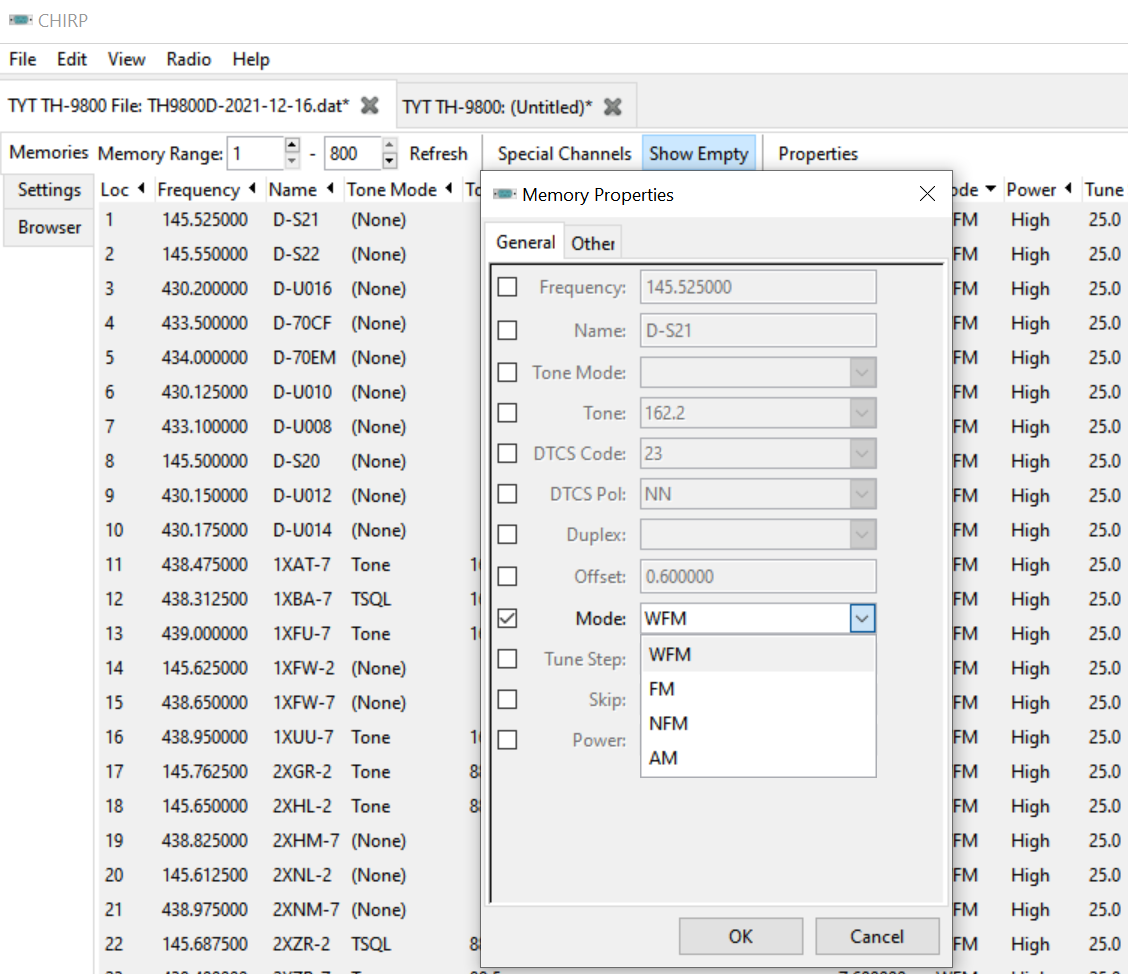The width and height of the screenshot is (1128, 974).
Task: Select NFM from the Mode list
Action: [x=758, y=724]
